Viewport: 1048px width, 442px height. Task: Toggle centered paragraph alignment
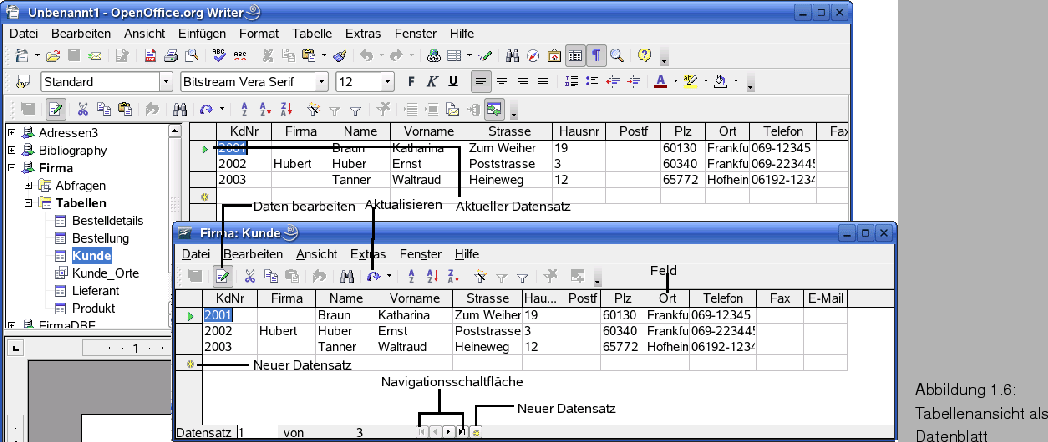tap(501, 82)
